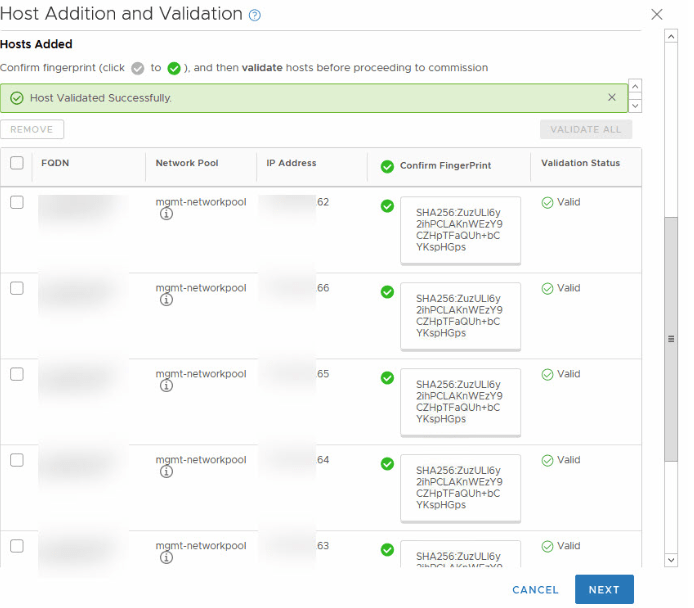Select the checkbox for host ending .64

17,460
